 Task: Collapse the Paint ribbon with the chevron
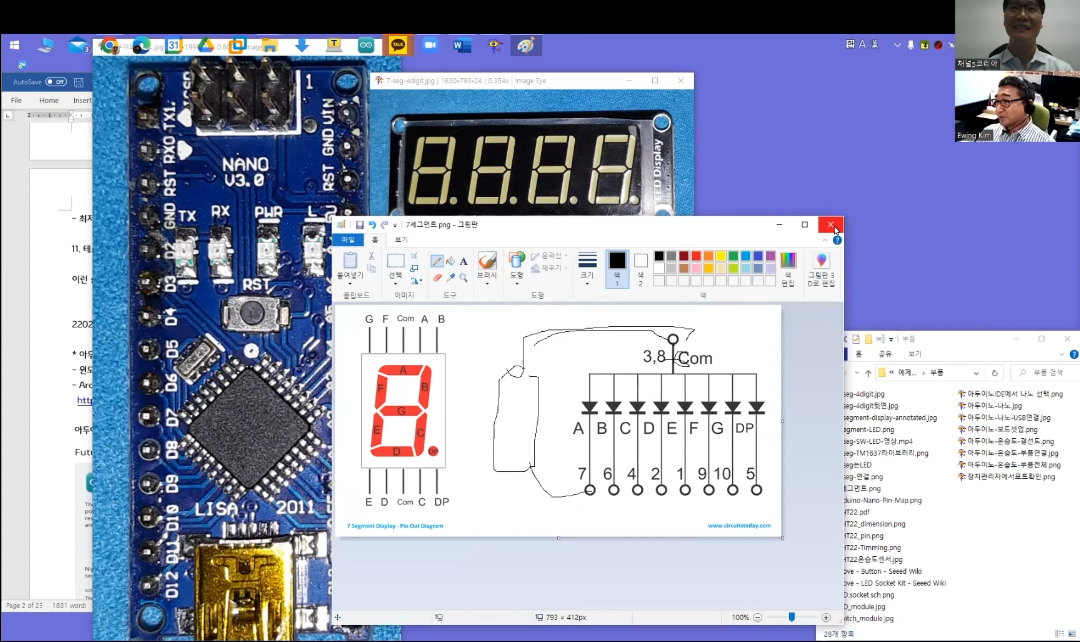click(x=825, y=240)
